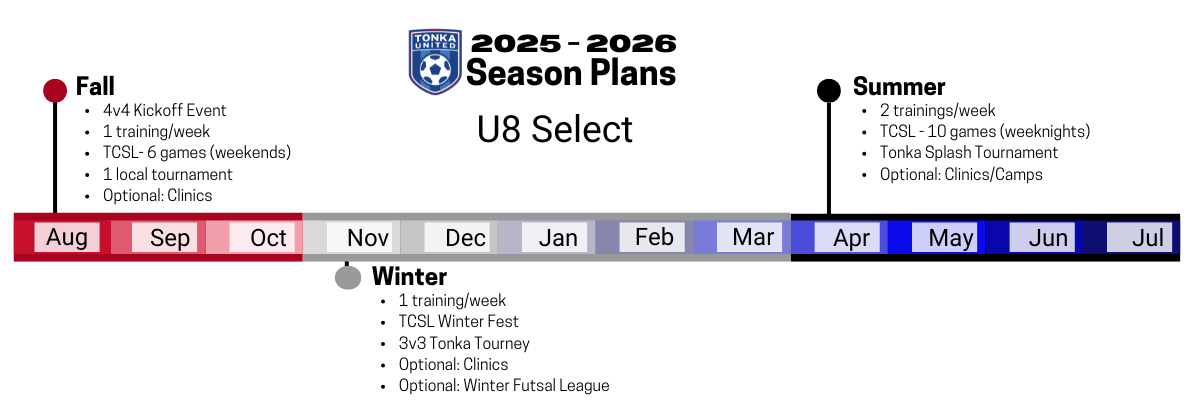Click the Optional: Winter Futsal League item
Image resolution: width=1200 pixels, height=400 pixels.
(x=504, y=386)
